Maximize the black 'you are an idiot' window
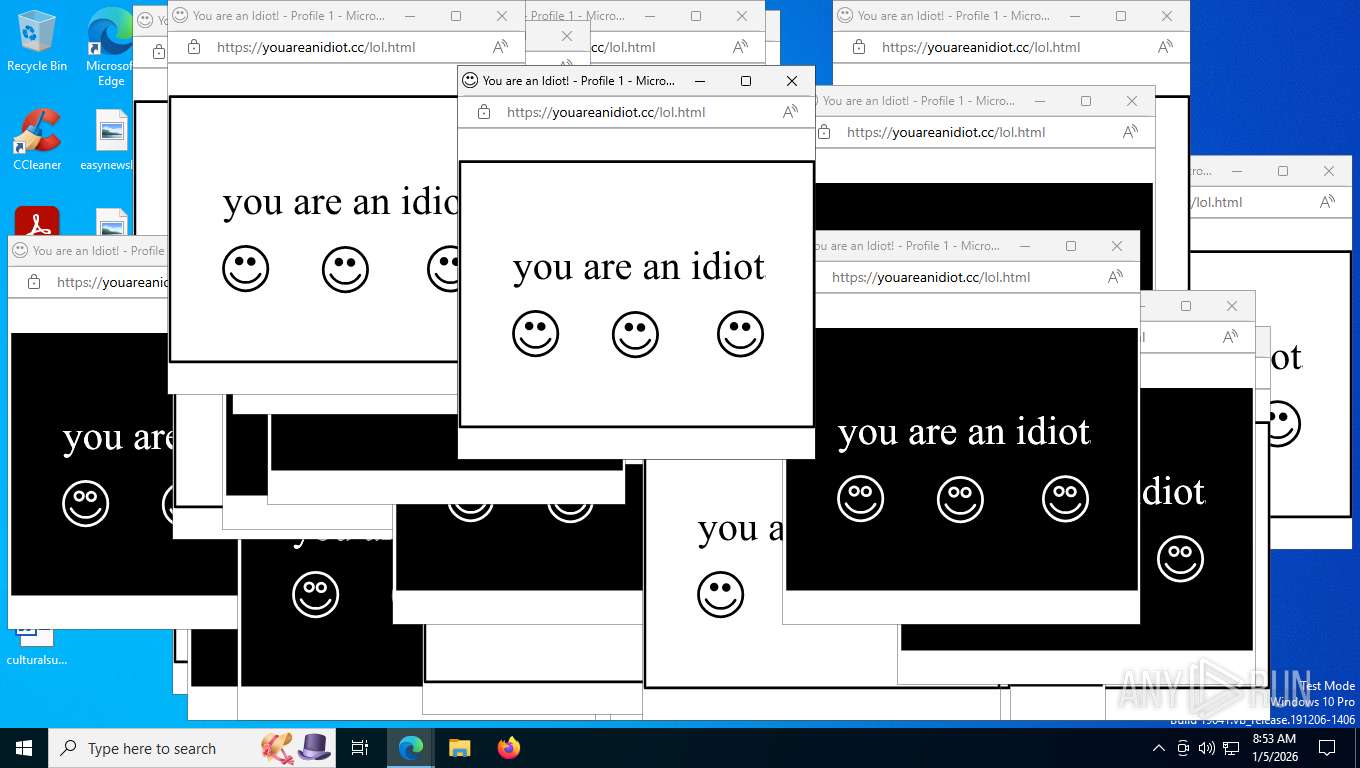The width and height of the screenshot is (1360, 768). 1071,246
